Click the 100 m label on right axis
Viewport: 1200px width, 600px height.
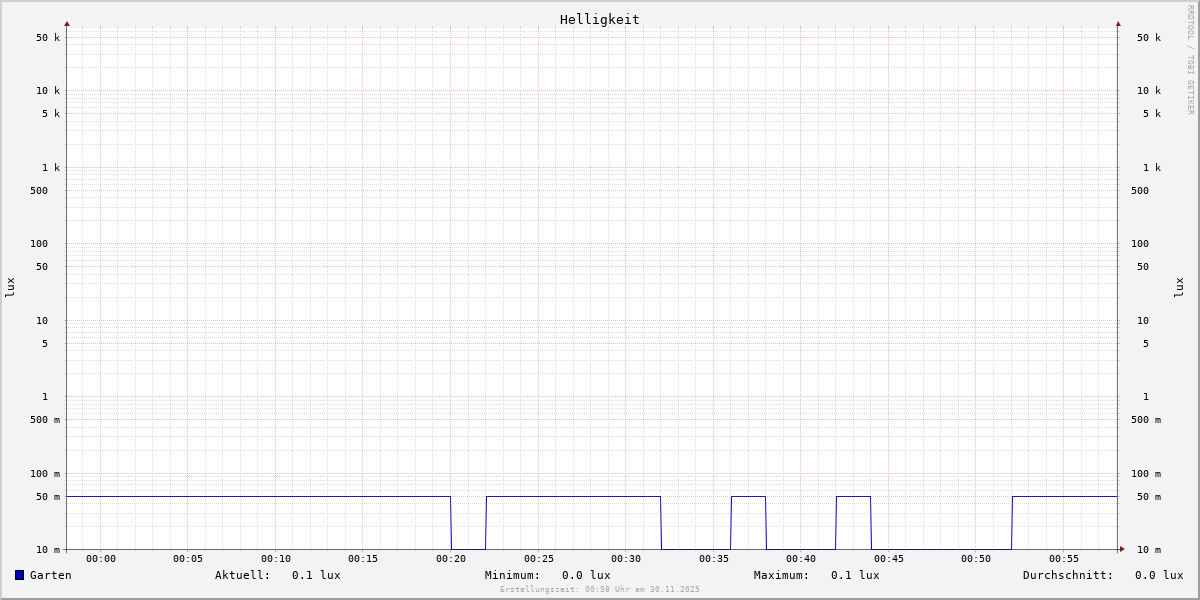click(1146, 474)
